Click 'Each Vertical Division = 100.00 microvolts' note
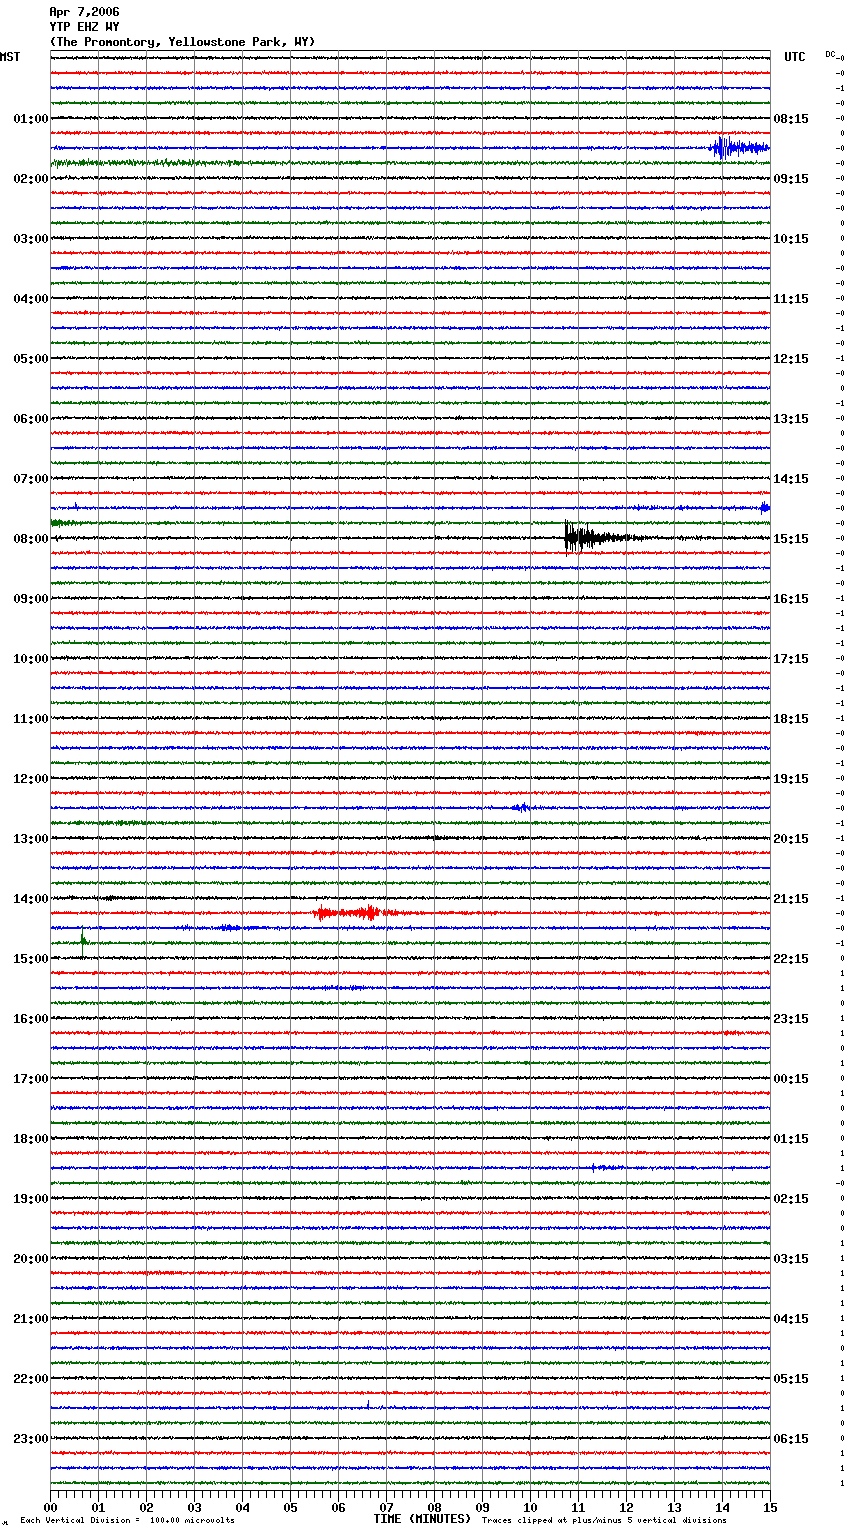 (x=127, y=1521)
